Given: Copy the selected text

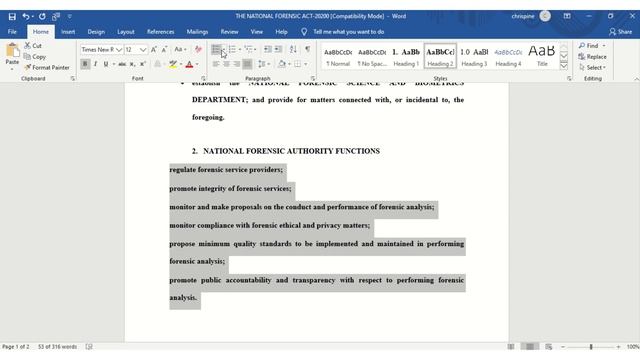Looking at the screenshot, I should (x=35, y=57).
